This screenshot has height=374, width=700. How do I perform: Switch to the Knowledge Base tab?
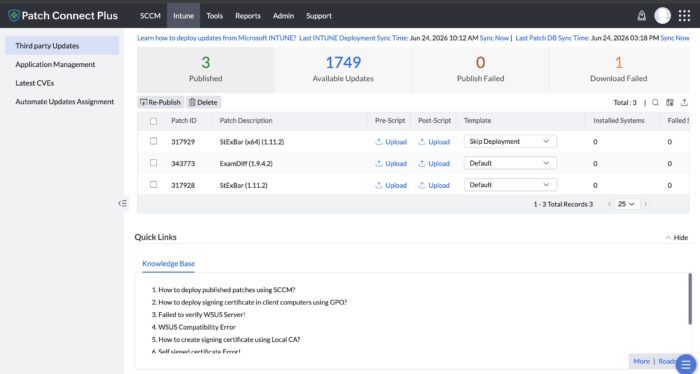pos(168,264)
